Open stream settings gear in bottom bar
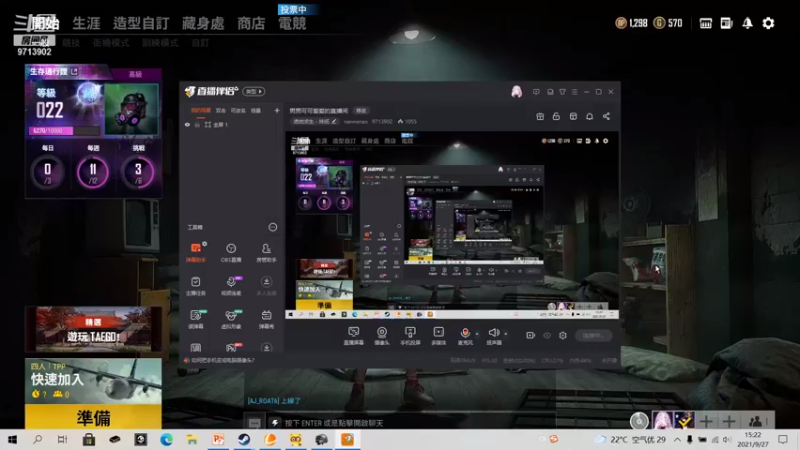Viewport: 800px width, 450px height. pos(563,335)
